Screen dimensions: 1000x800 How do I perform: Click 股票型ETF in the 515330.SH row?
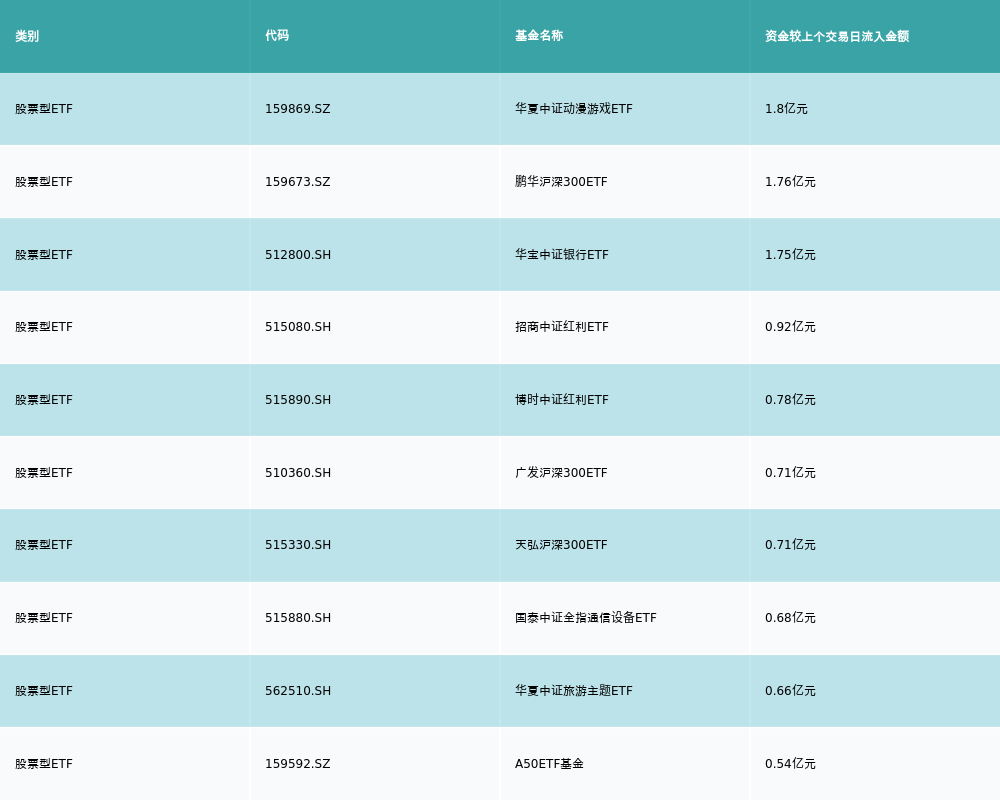click(44, 545)
